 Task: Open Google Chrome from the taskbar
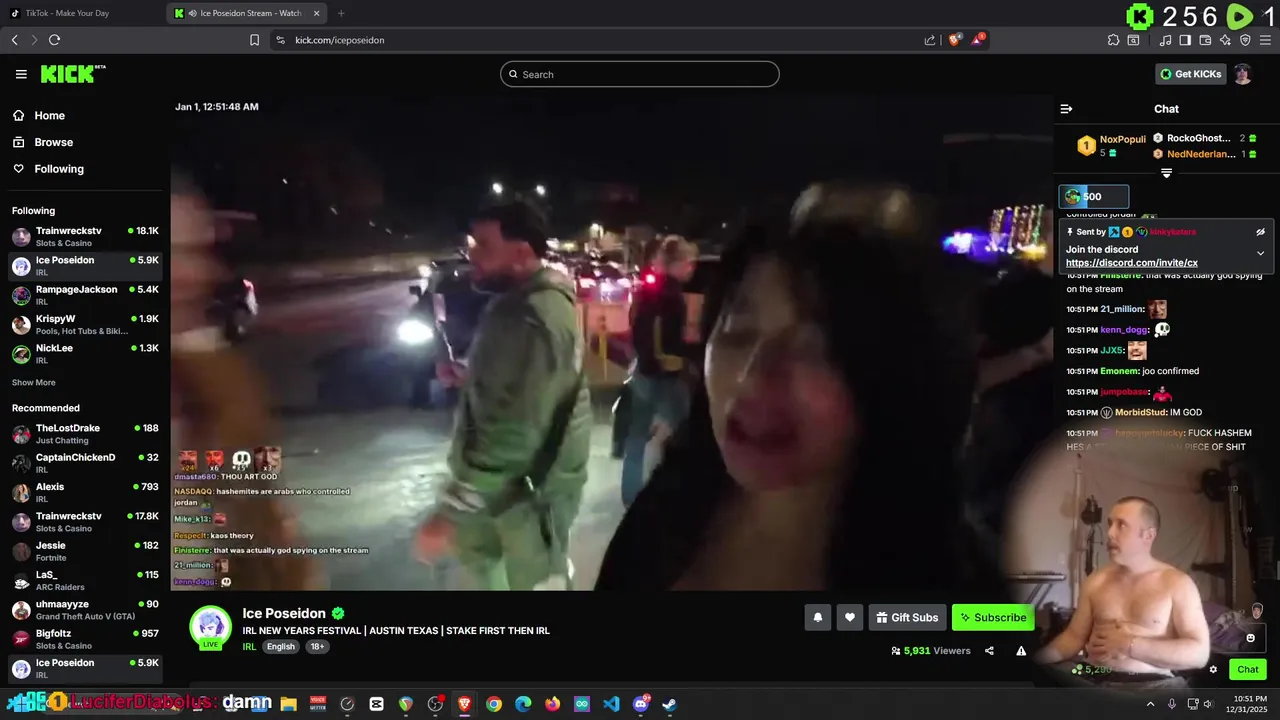(x=494, y=704)
